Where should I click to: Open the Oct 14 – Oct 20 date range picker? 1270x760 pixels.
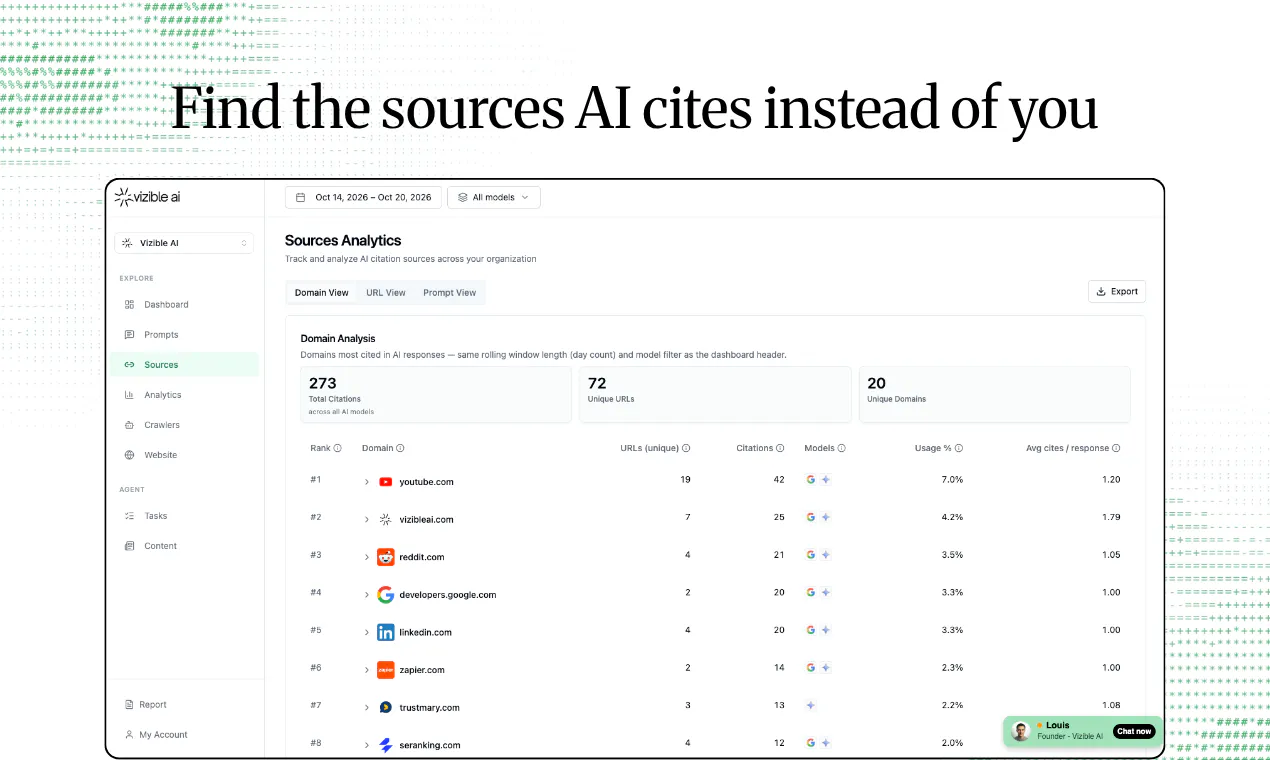[x=363, y=197]
